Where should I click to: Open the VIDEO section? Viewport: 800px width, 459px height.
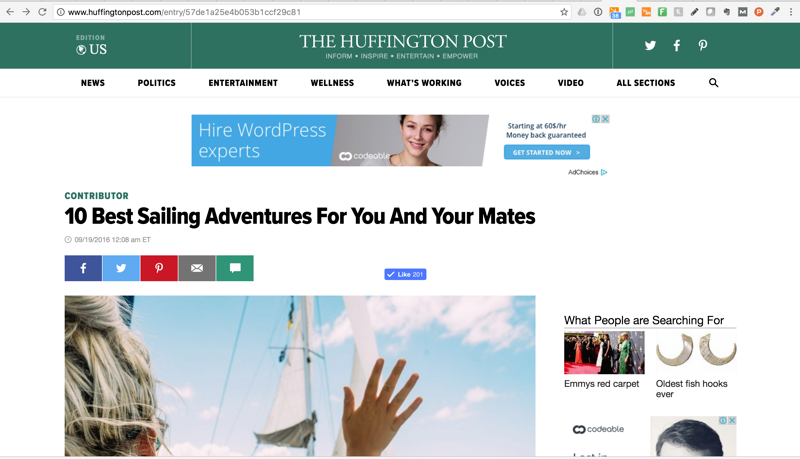(570, 83)
